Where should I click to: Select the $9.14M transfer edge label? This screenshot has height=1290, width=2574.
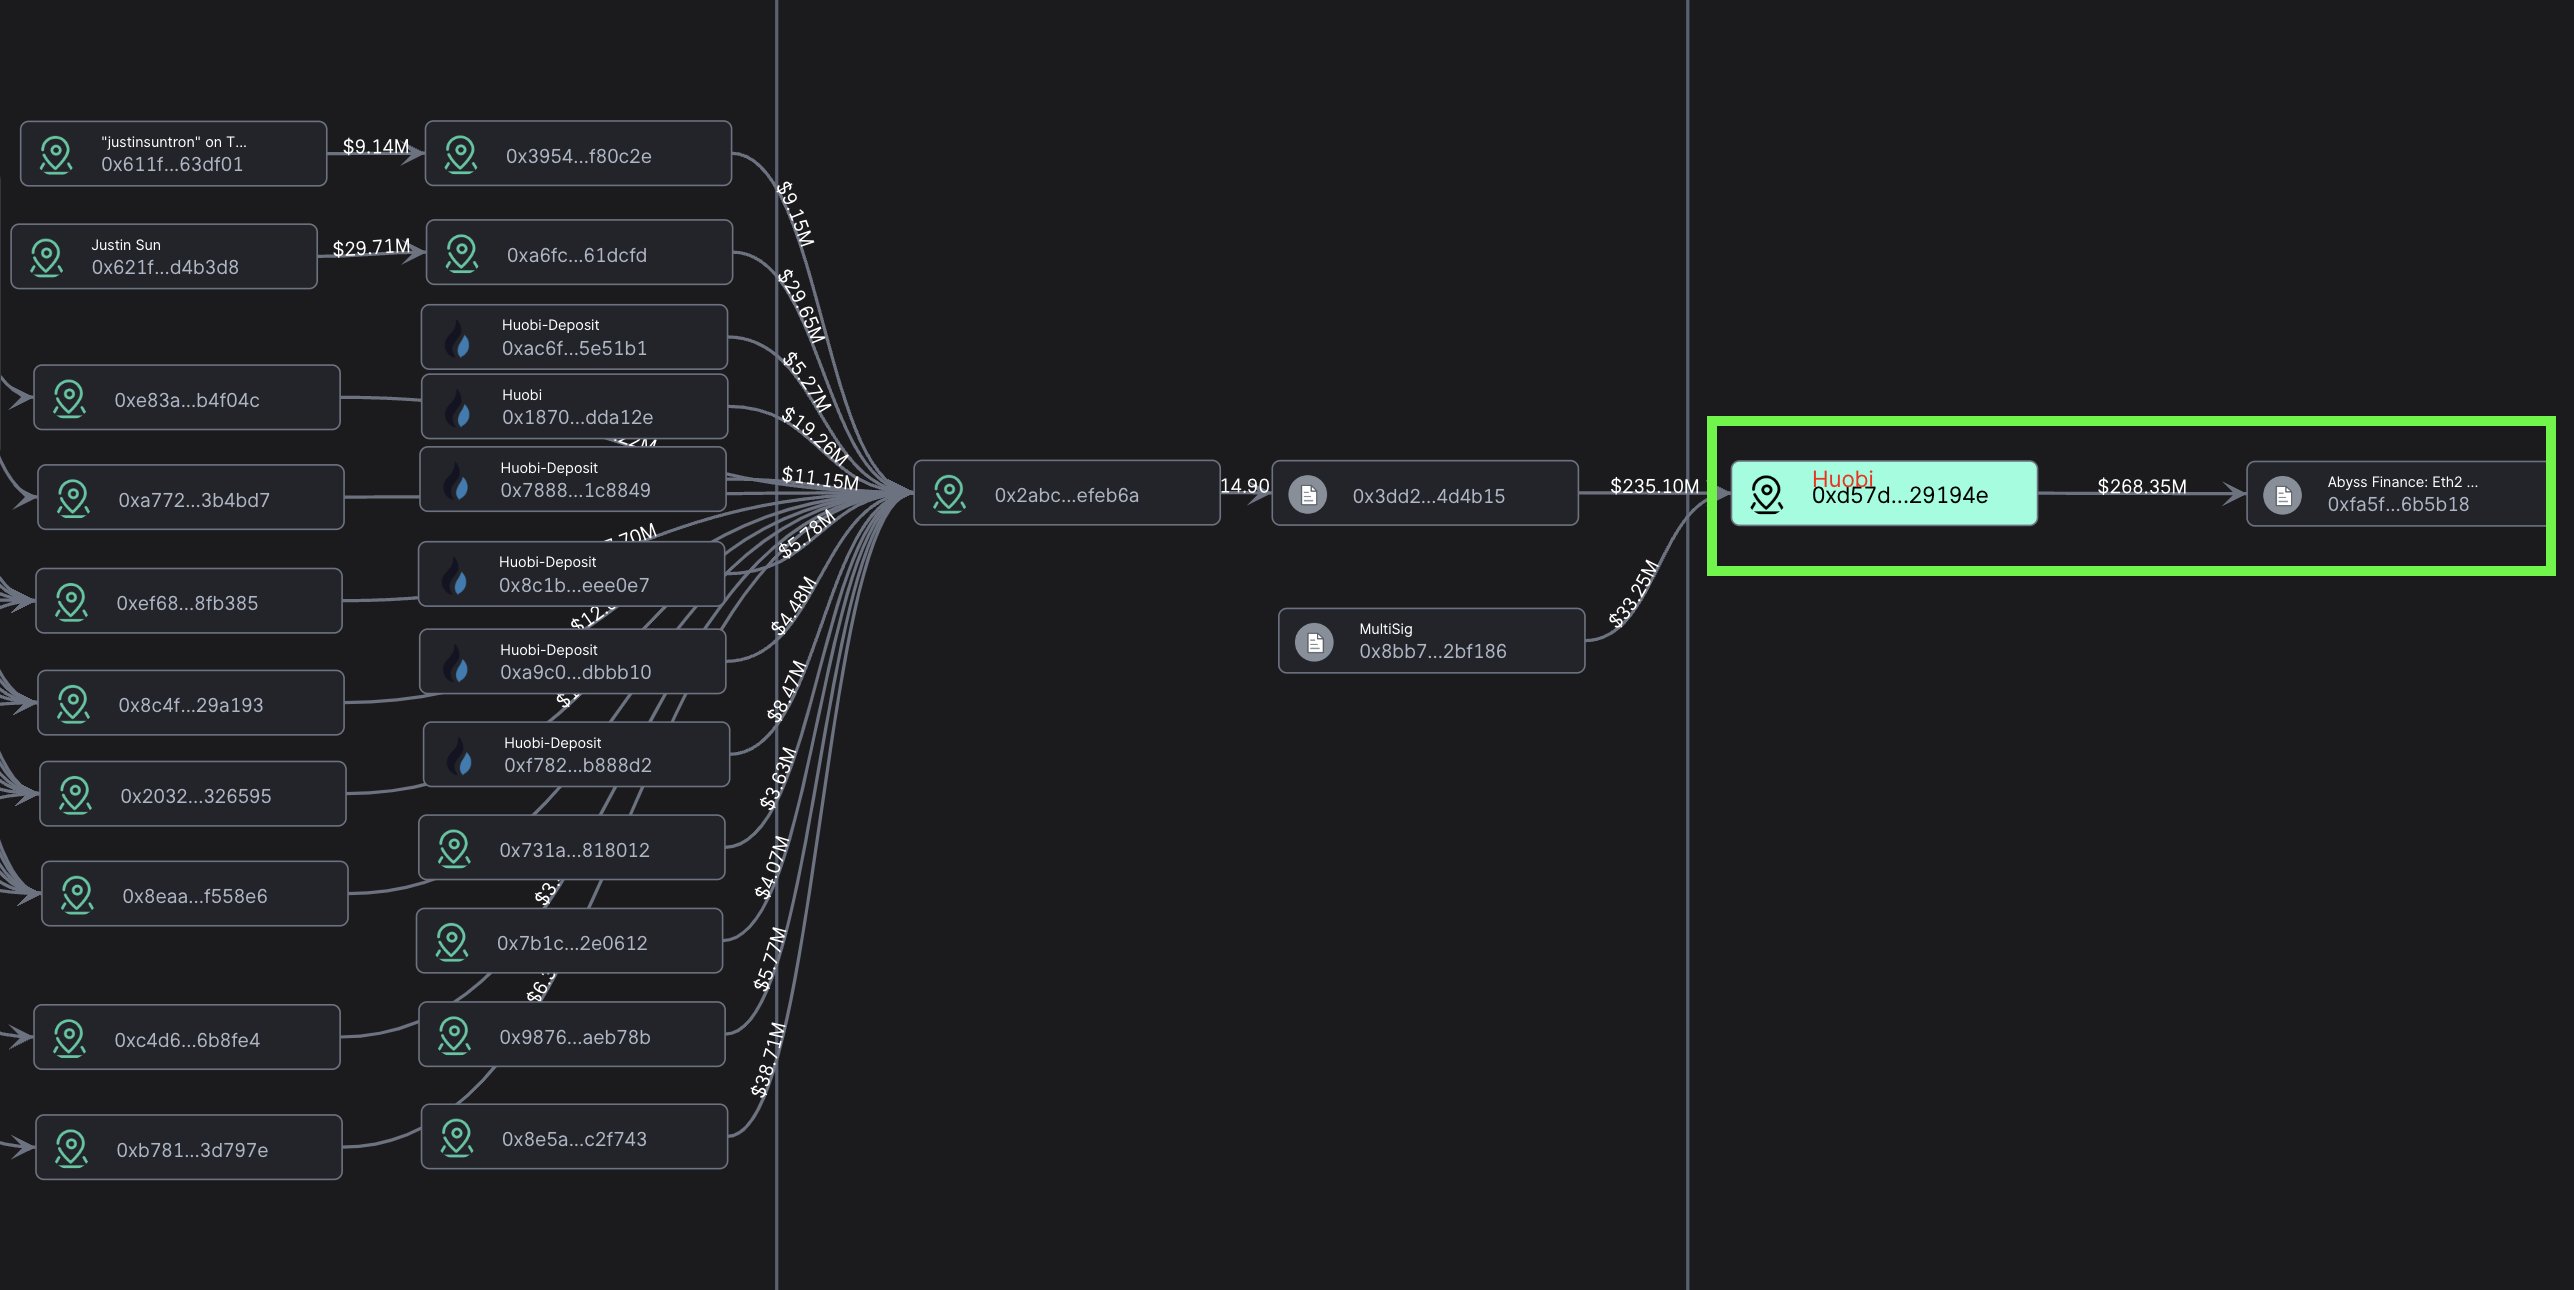(376, 146)
